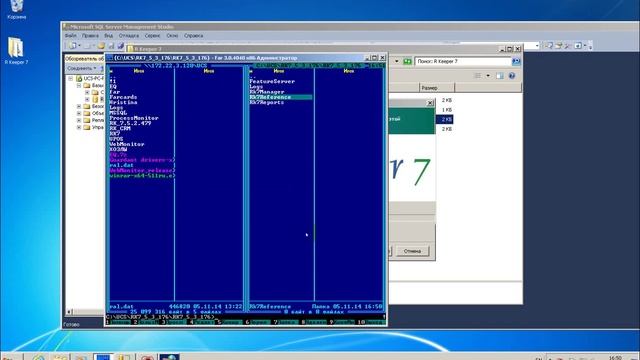
Task: Click function key 5 in Far's bottom bar
Action: pos(230,322)
